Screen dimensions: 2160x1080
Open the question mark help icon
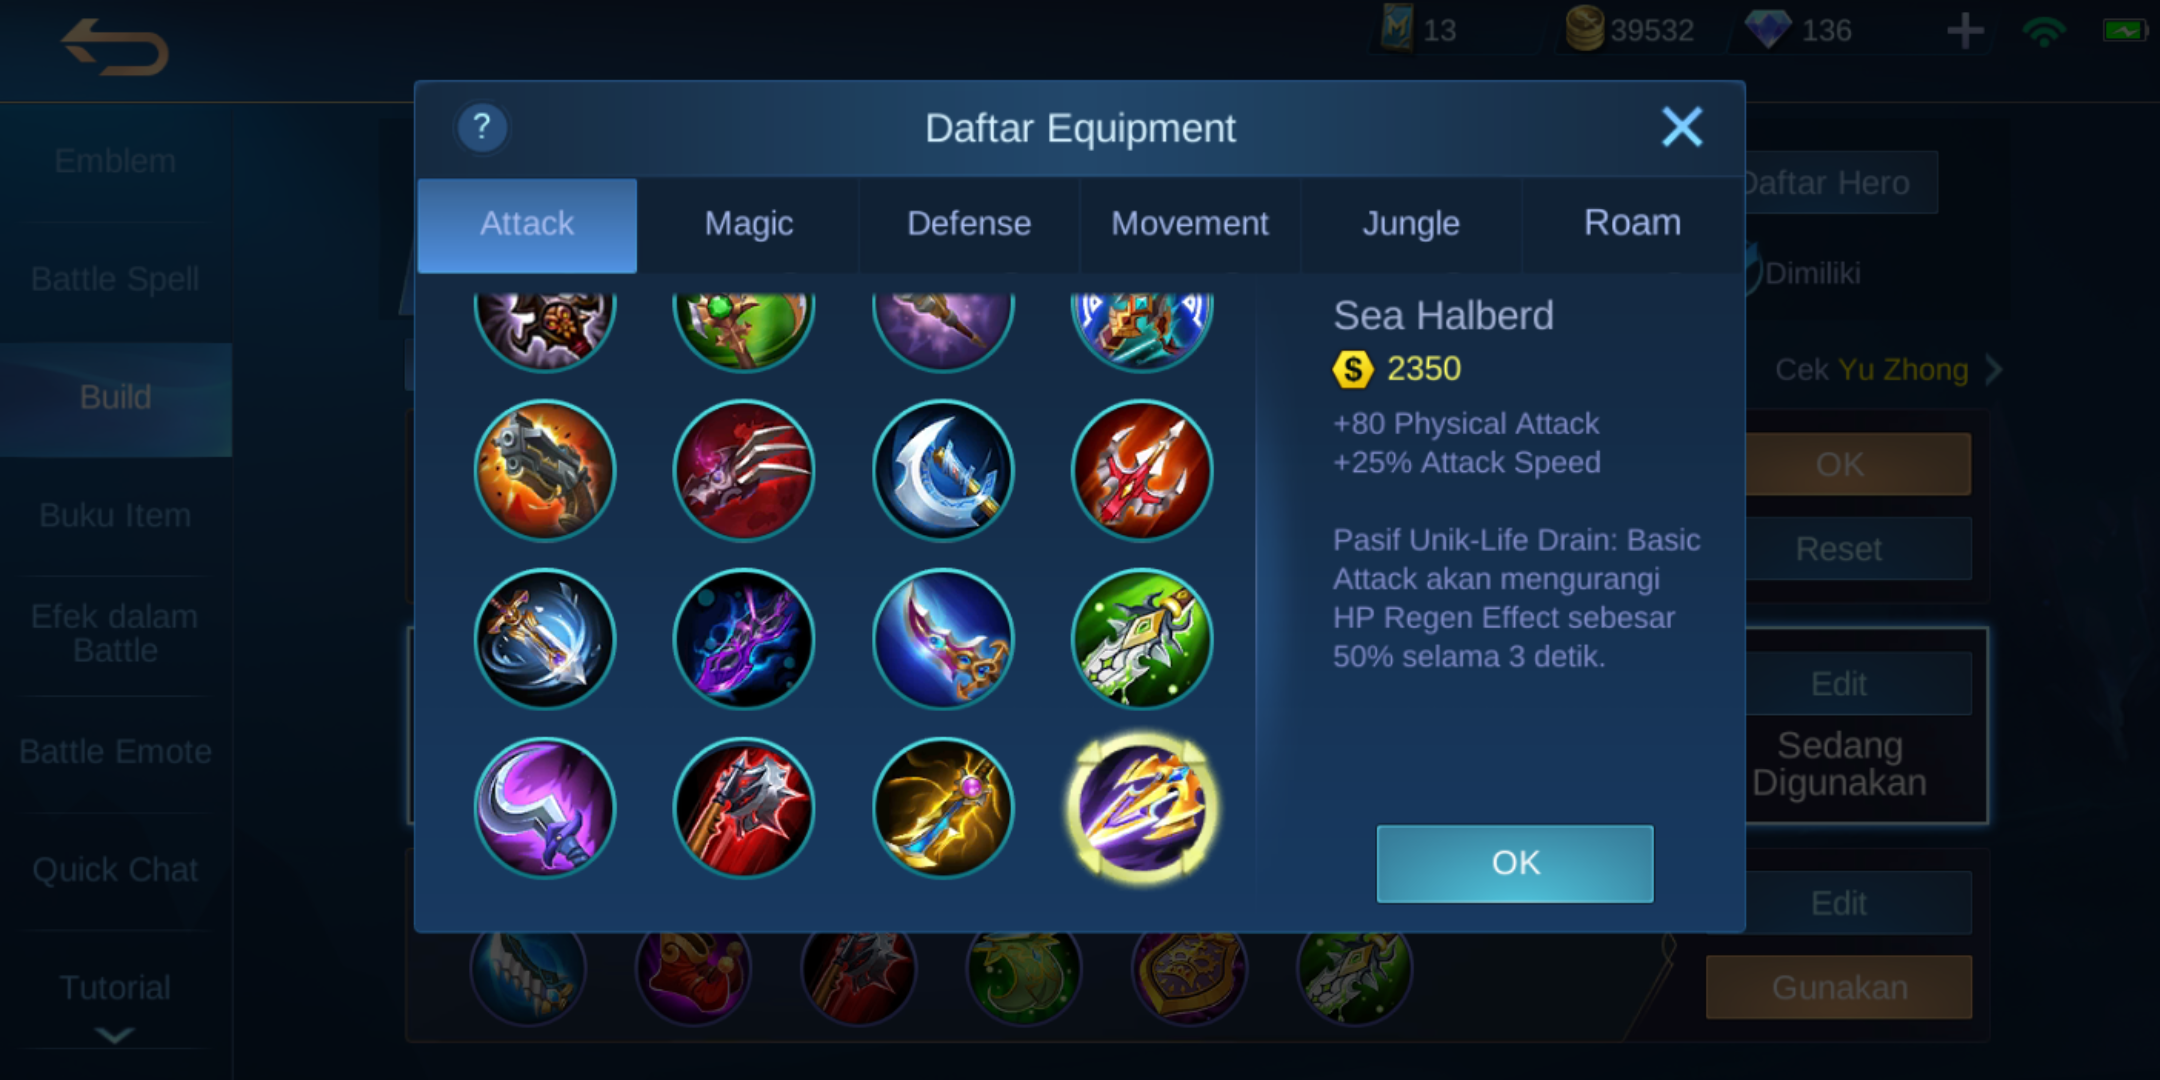[x=482, y=127]
